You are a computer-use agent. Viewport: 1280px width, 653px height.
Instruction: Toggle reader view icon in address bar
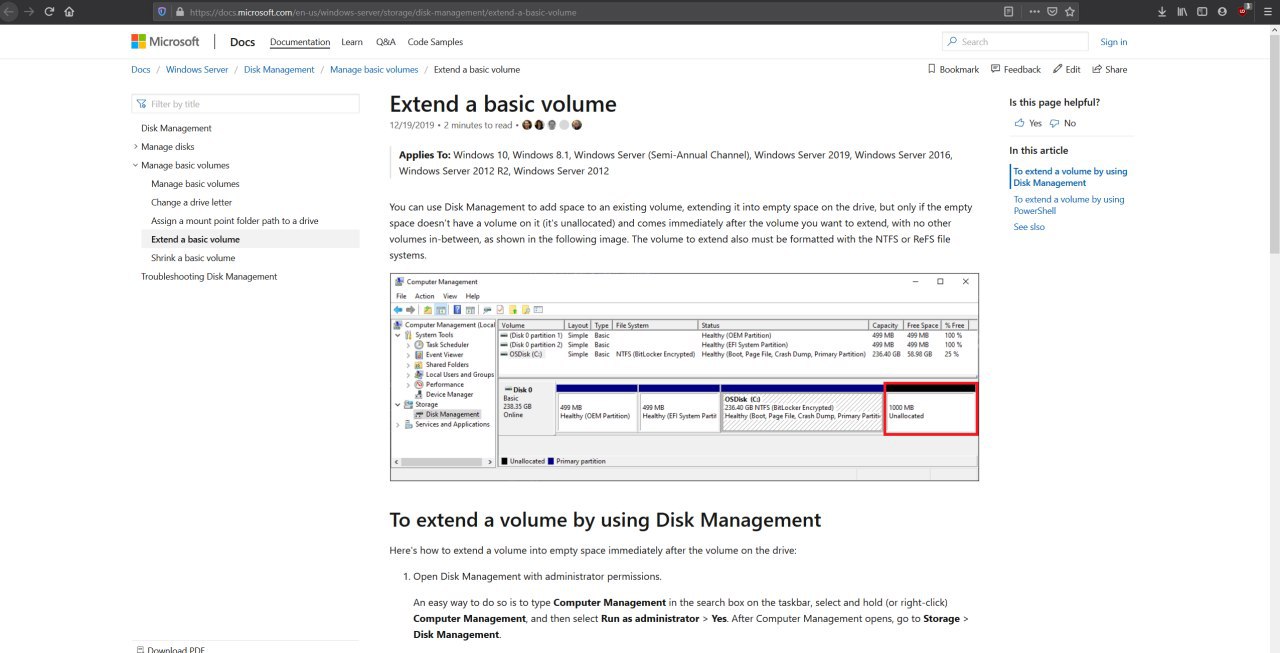point(1008,12)
